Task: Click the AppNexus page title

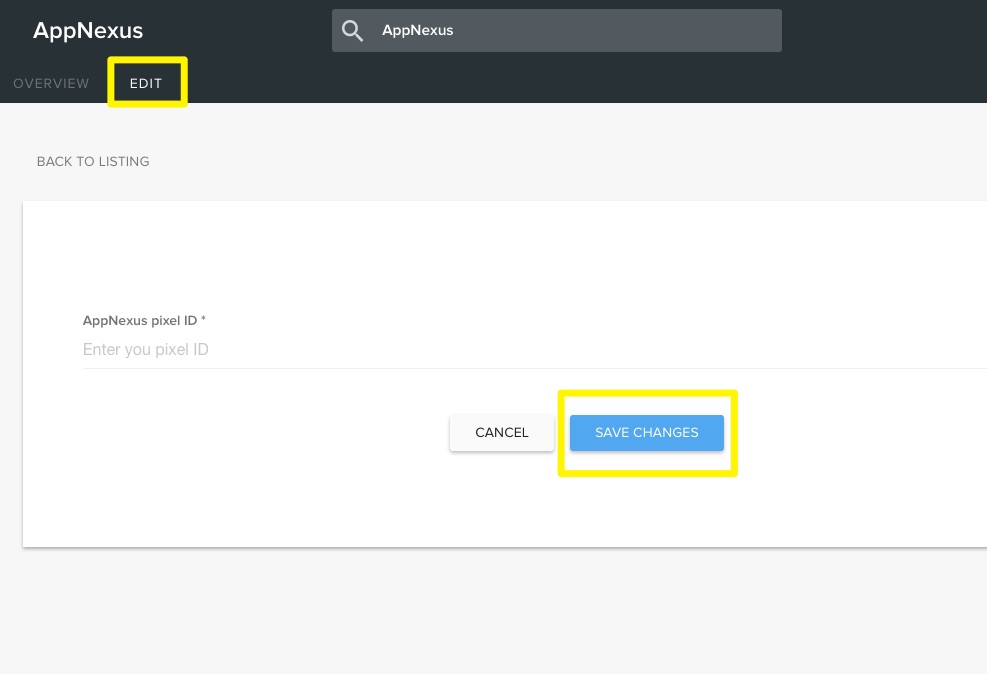Action: (x=88, y=30)
